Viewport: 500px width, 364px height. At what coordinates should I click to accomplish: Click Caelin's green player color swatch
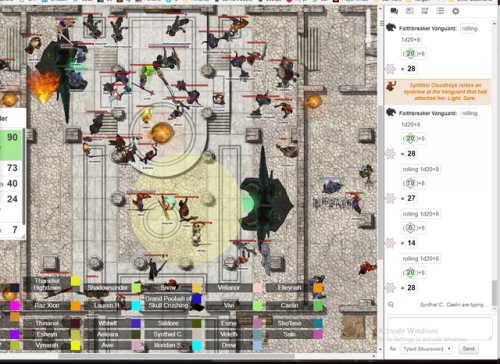[318, 305]
